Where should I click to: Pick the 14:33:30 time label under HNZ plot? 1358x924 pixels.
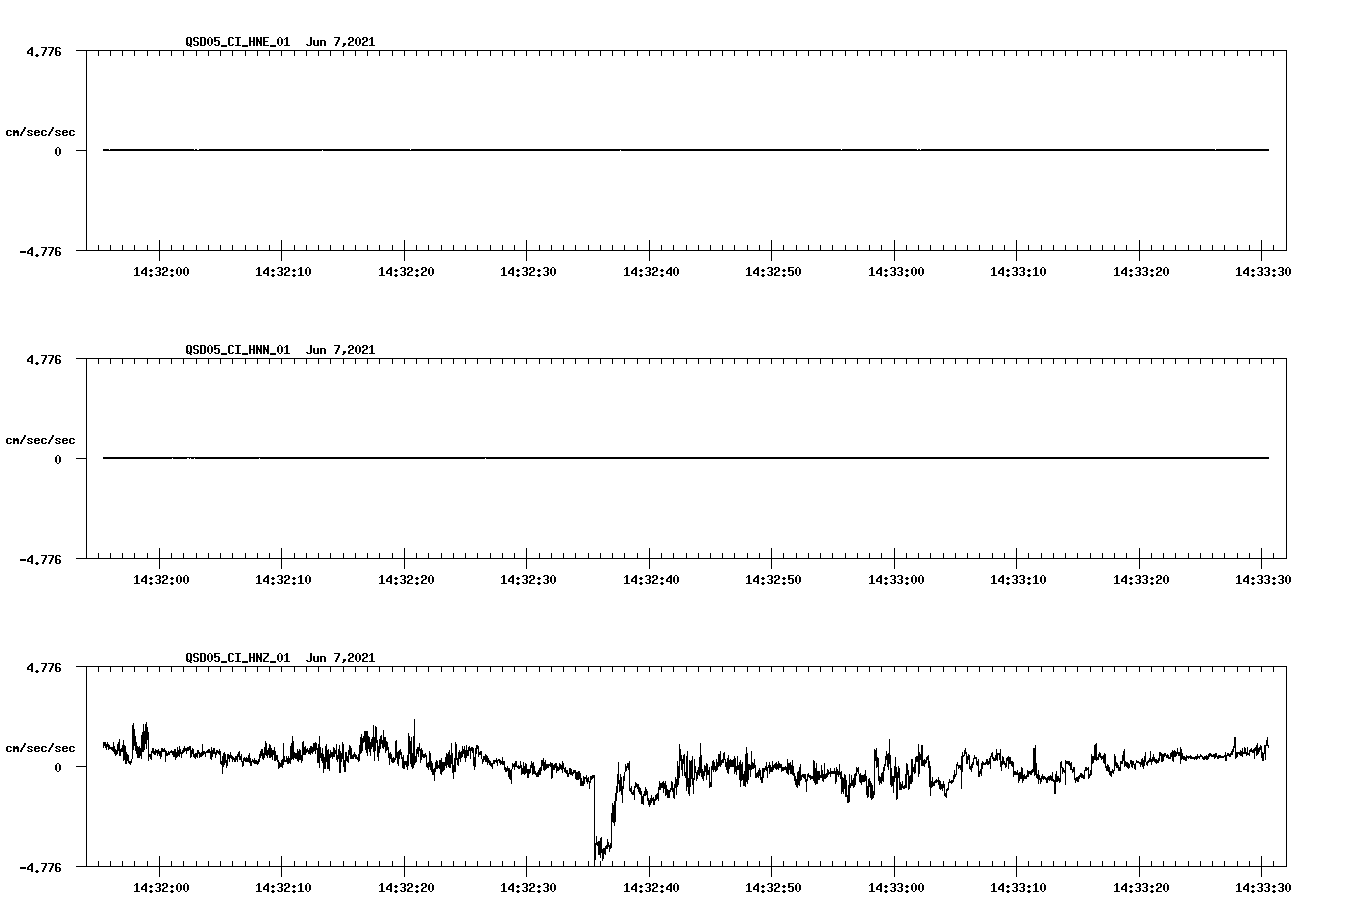click(x=1263, y=887)
